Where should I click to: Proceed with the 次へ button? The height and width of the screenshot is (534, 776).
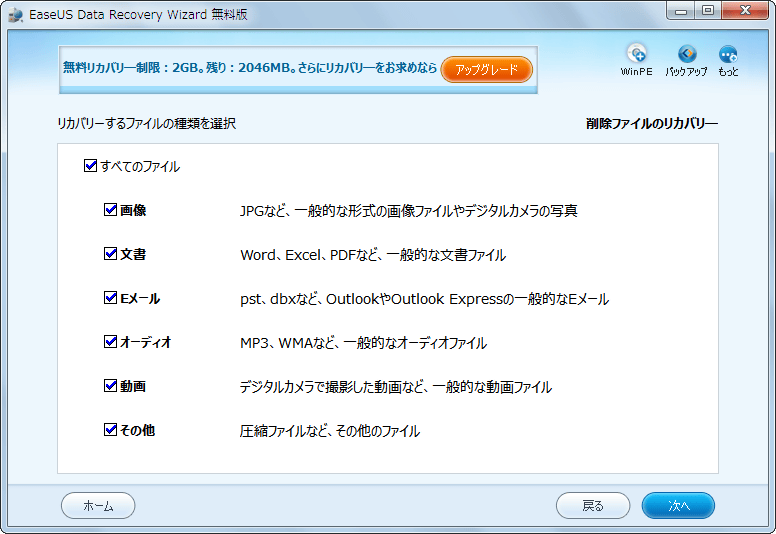click(679, 505)
